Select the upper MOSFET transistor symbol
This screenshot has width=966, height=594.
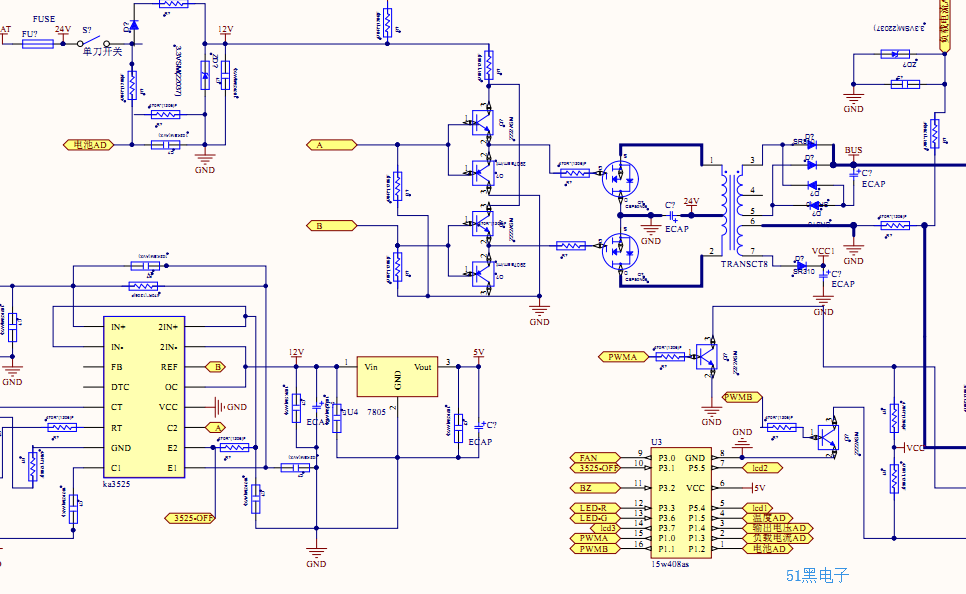click(x=620, y=178)
